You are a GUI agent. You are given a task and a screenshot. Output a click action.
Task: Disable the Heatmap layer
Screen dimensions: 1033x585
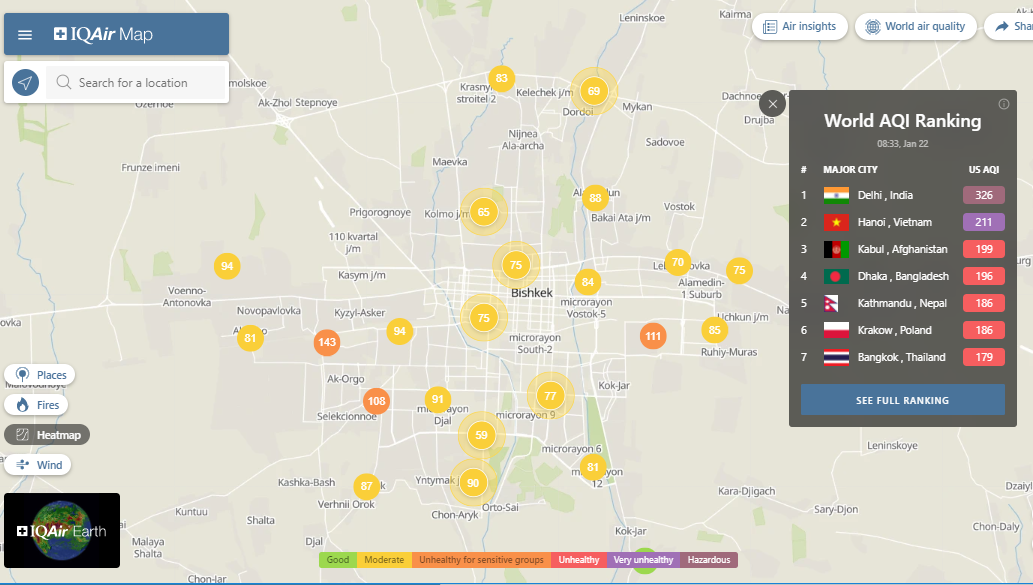pos(47,435)
